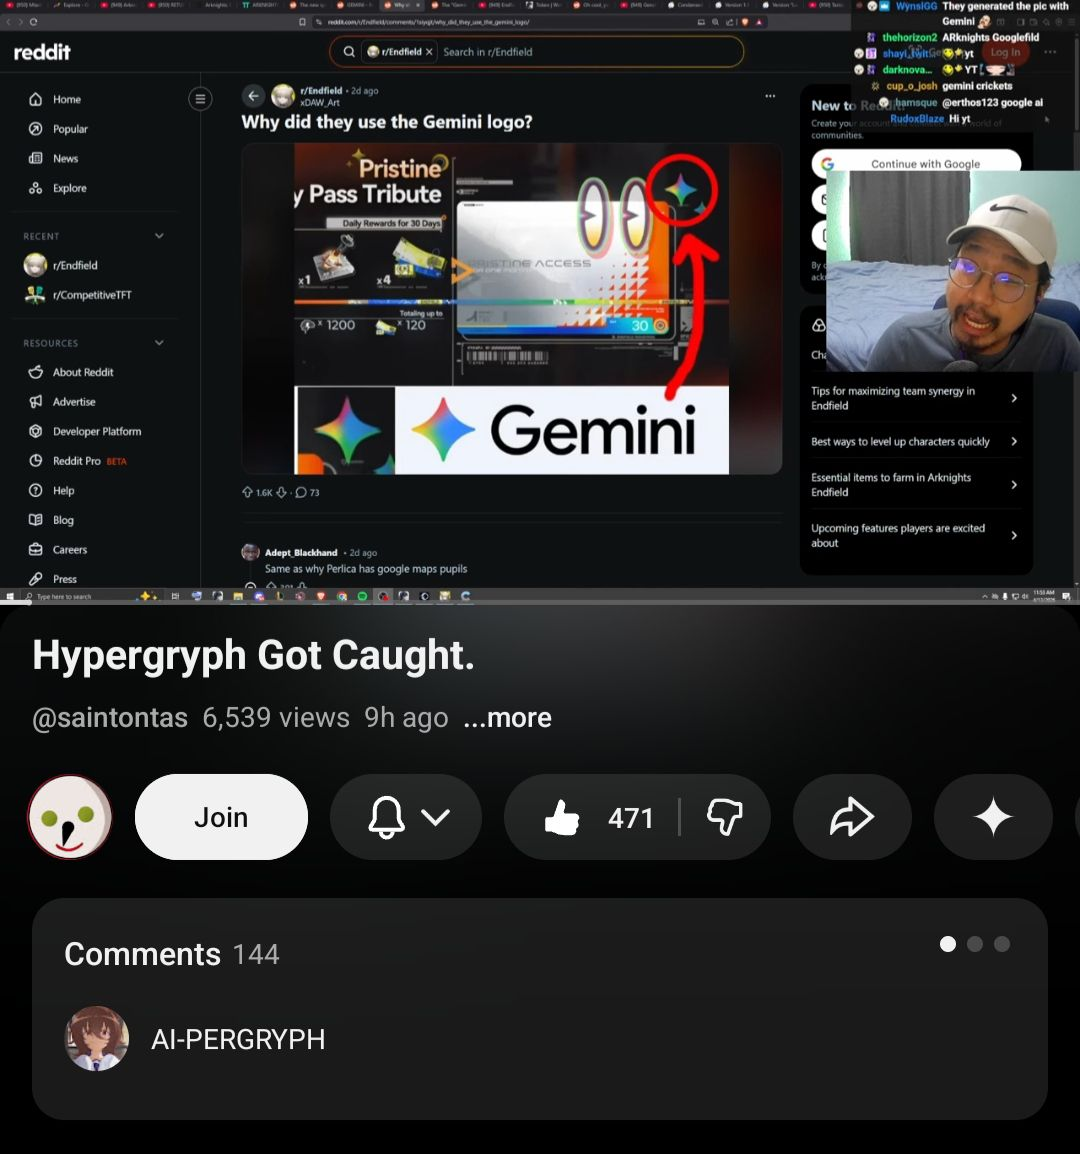Collapse reddit navigation with hamburger button
Screen dimensions: 1080x1154
click(200, 99)
